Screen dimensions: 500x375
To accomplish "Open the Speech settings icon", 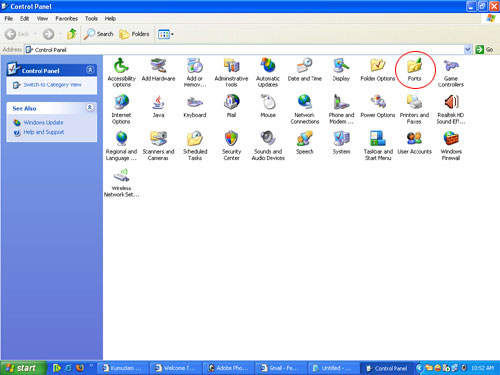I will [305, 143].
